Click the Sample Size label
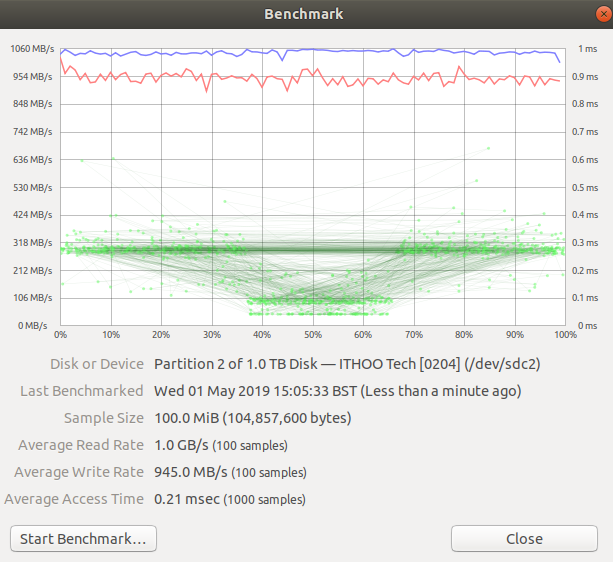613x562 pixels. tap(104, 418)
